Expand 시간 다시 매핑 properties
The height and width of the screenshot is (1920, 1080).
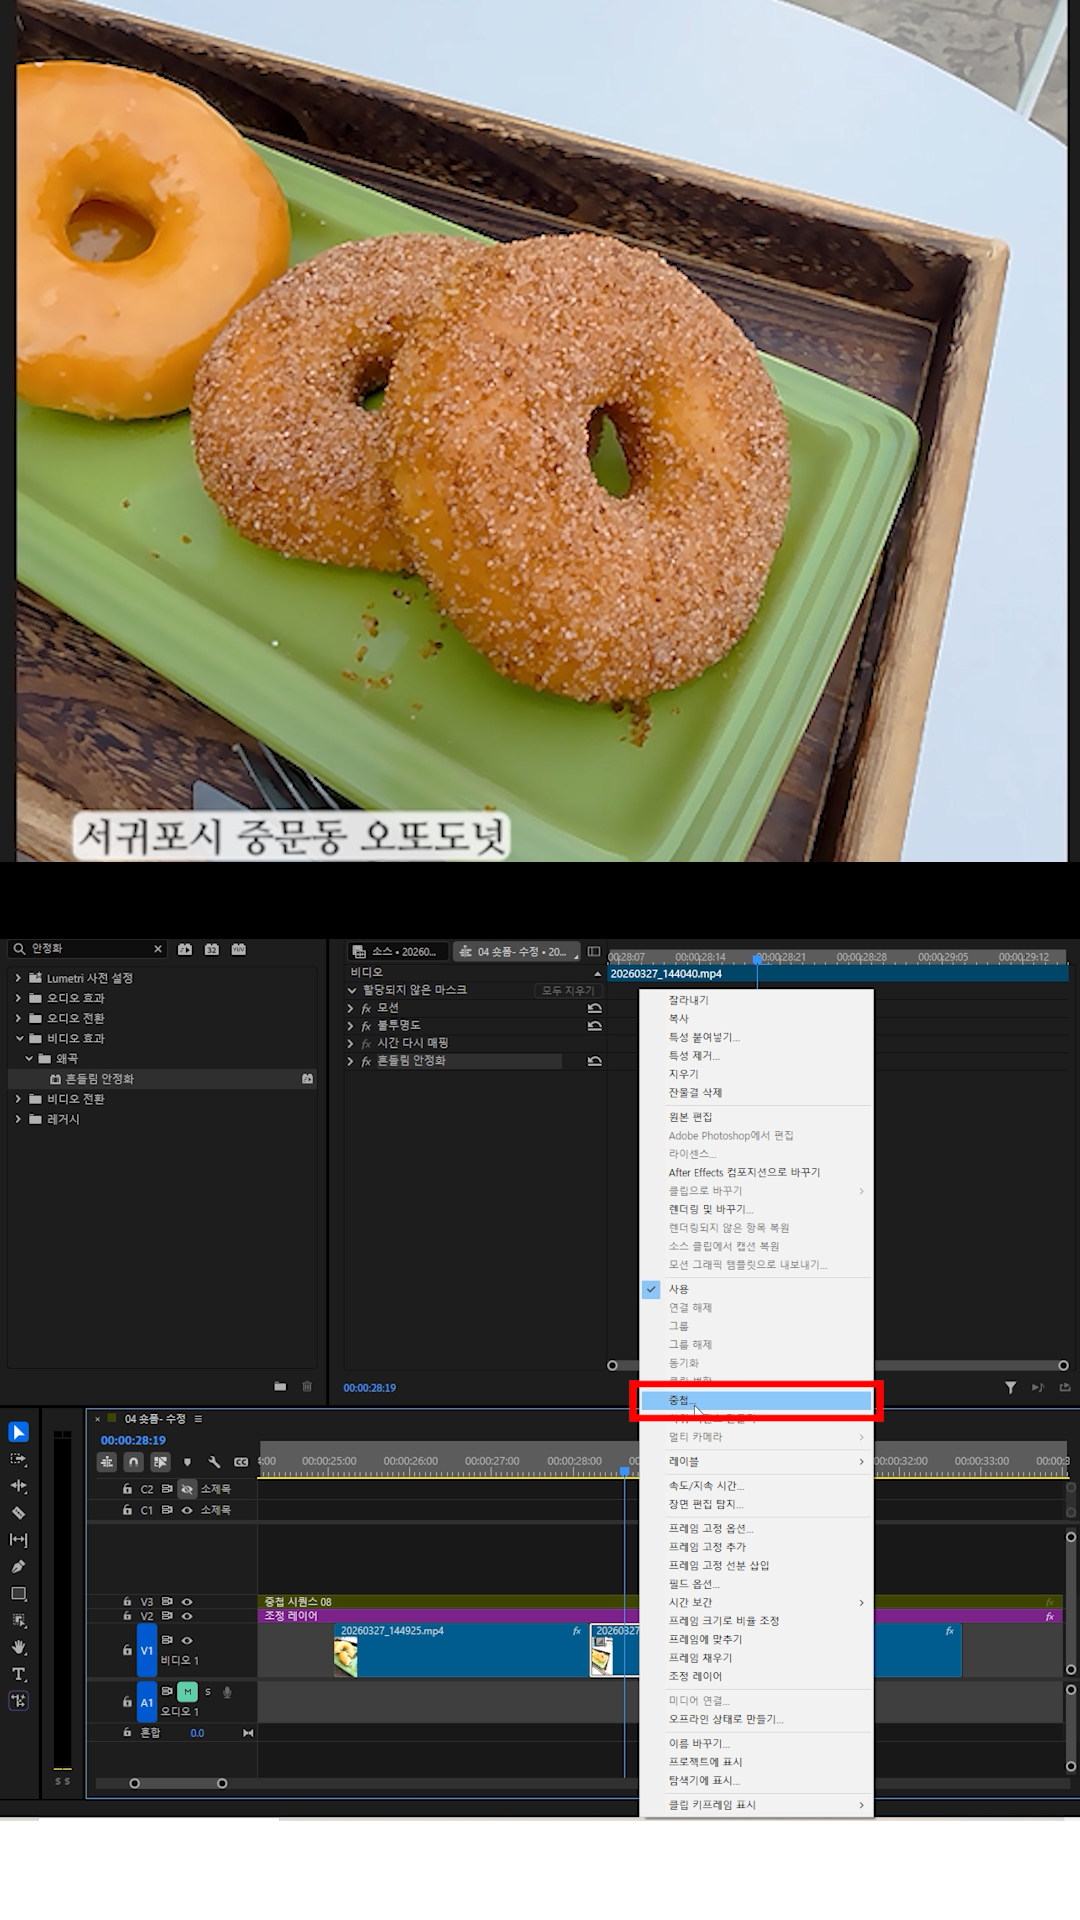click(350, 1043)
